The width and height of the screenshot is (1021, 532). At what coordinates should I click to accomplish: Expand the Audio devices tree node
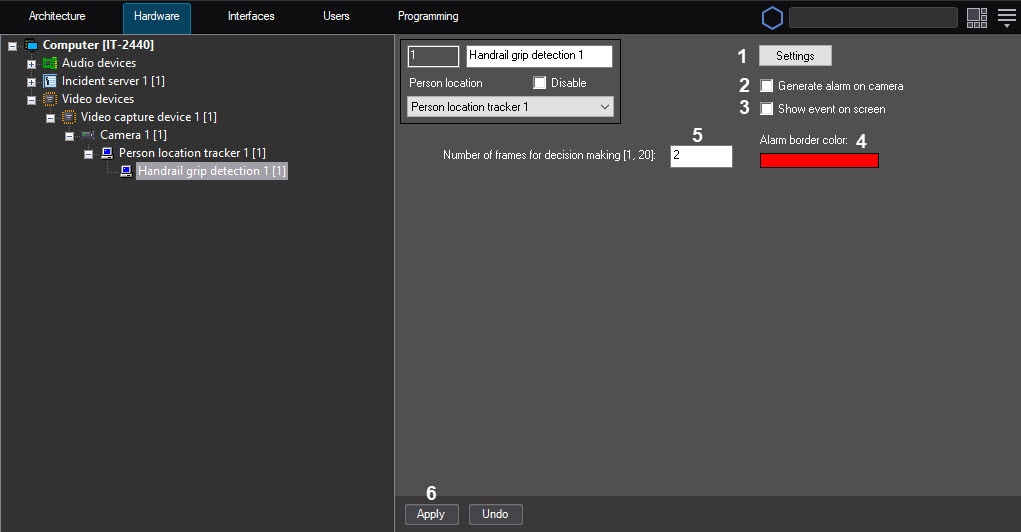pyautogui.click(x=31, y=64)
